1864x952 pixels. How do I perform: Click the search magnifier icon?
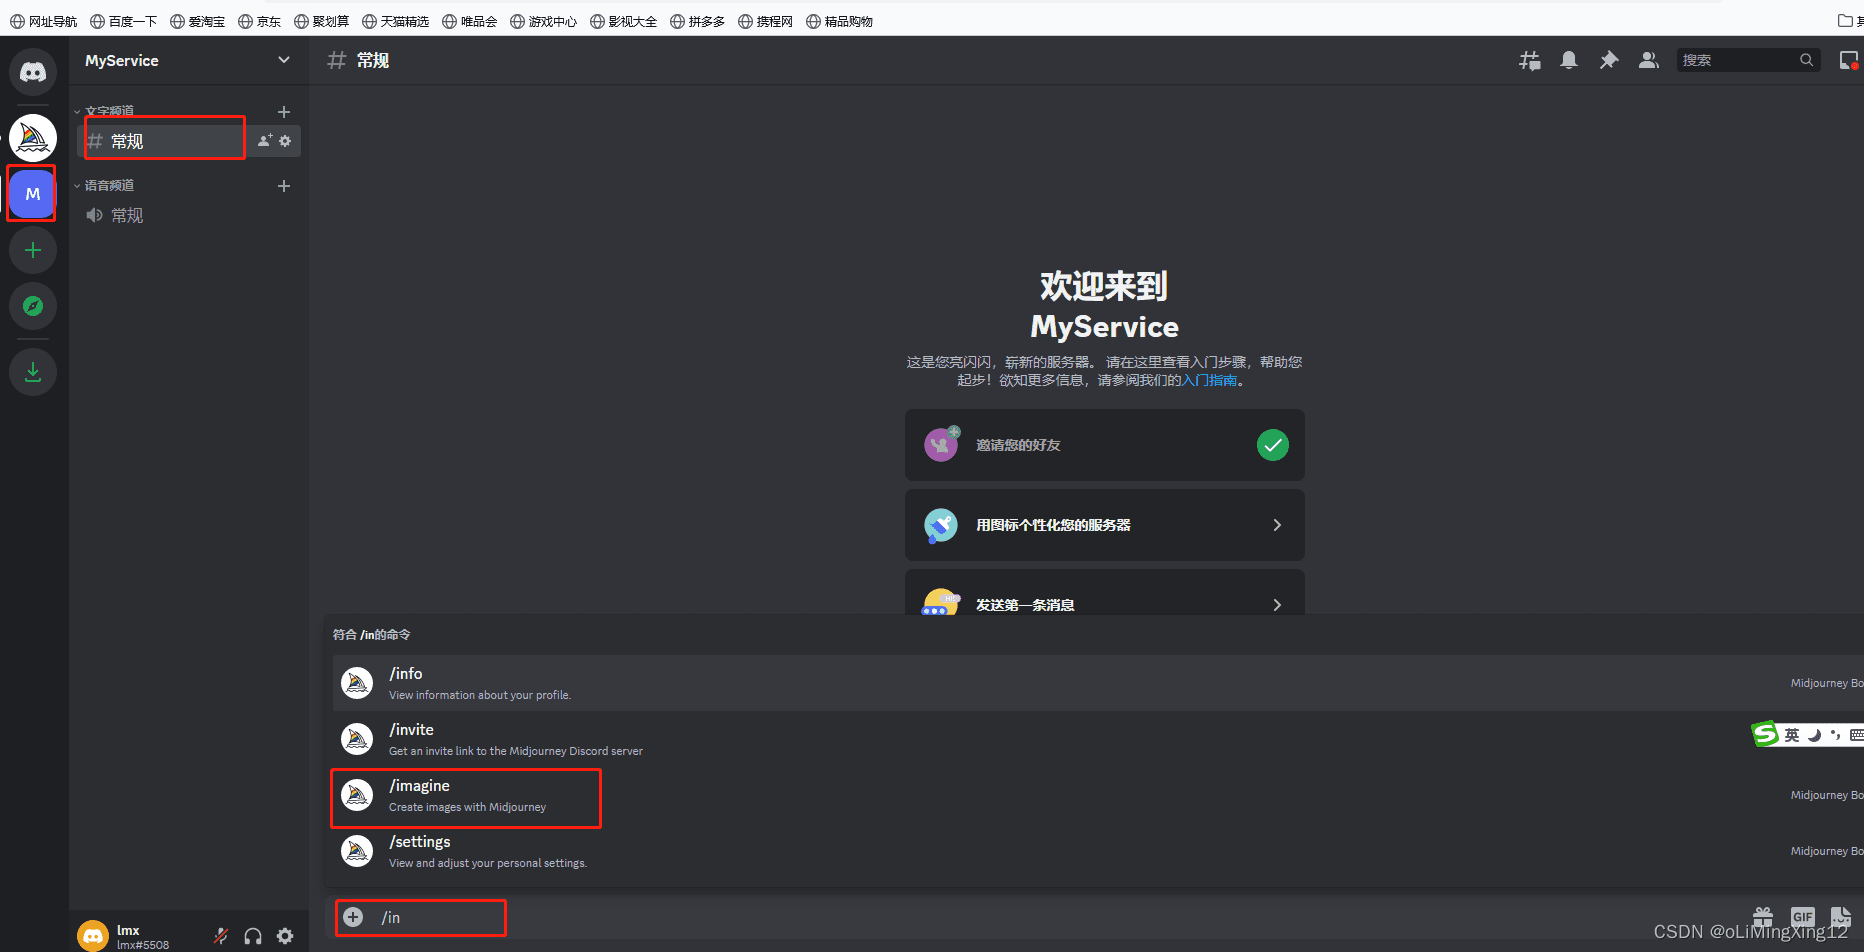click(x=1806, y=60)
